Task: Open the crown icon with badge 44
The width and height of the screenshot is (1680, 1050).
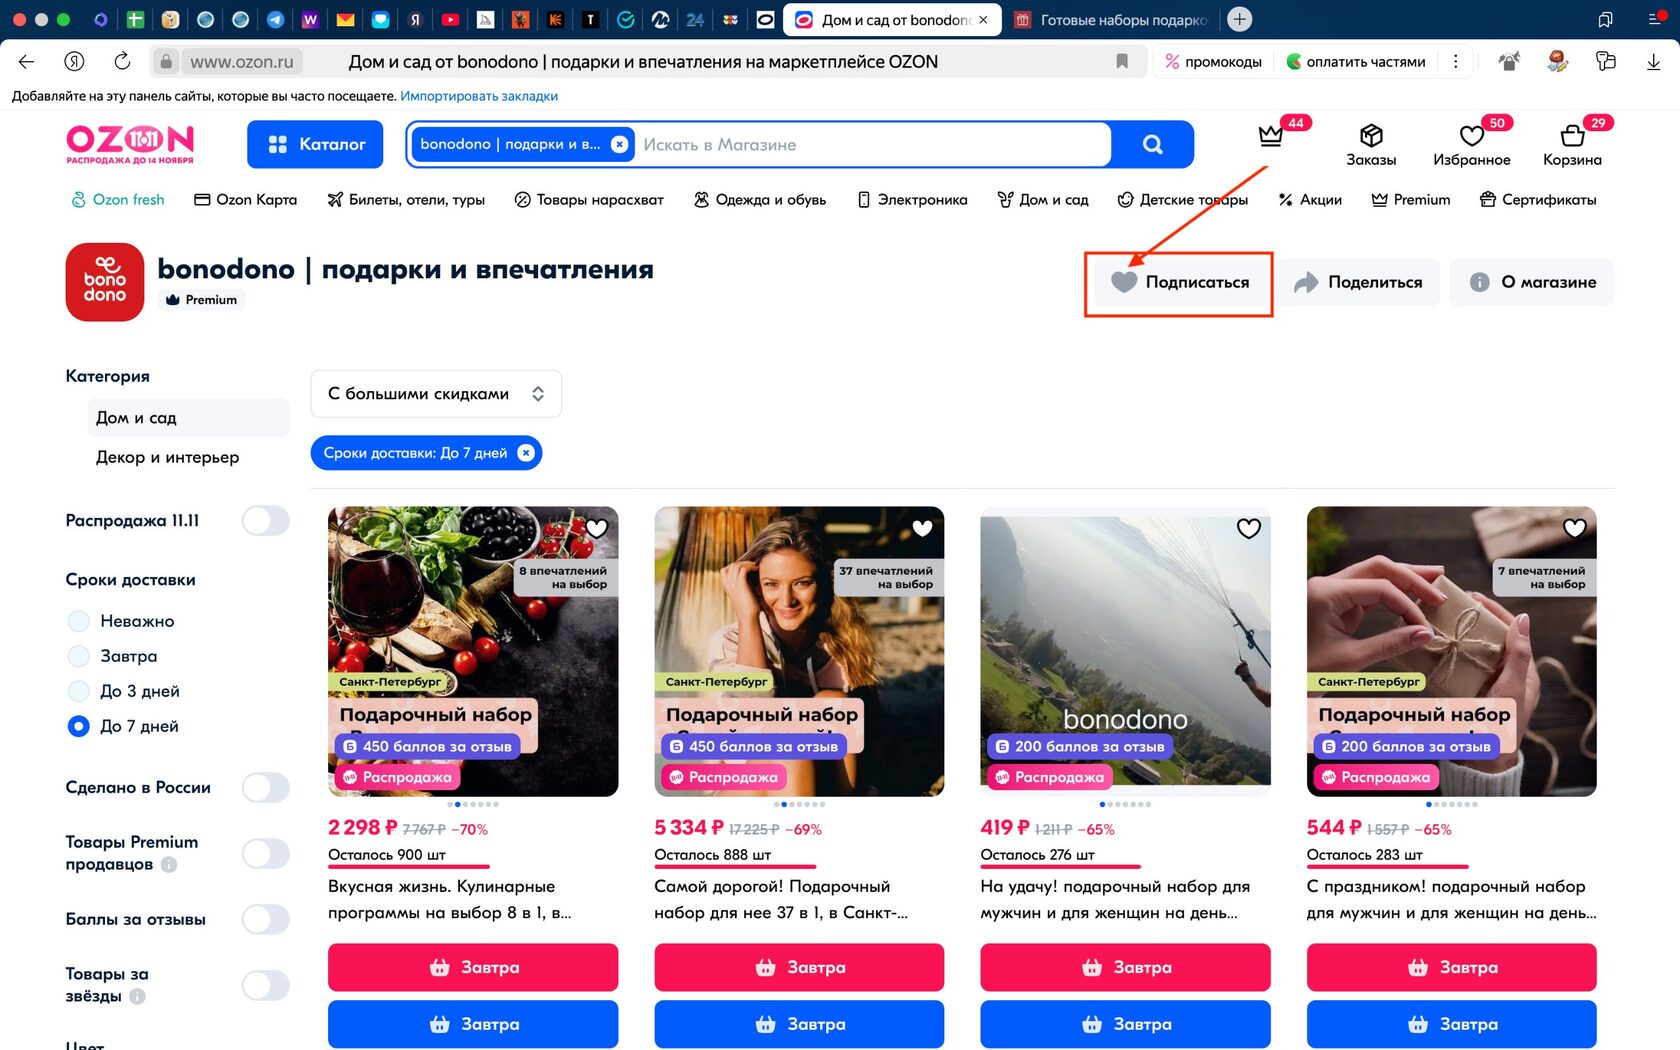Action: [x=1271, y=136]
